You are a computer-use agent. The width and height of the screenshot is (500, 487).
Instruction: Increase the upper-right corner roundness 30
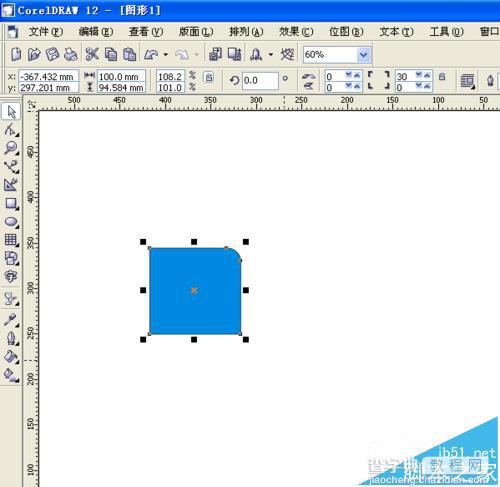427,75
